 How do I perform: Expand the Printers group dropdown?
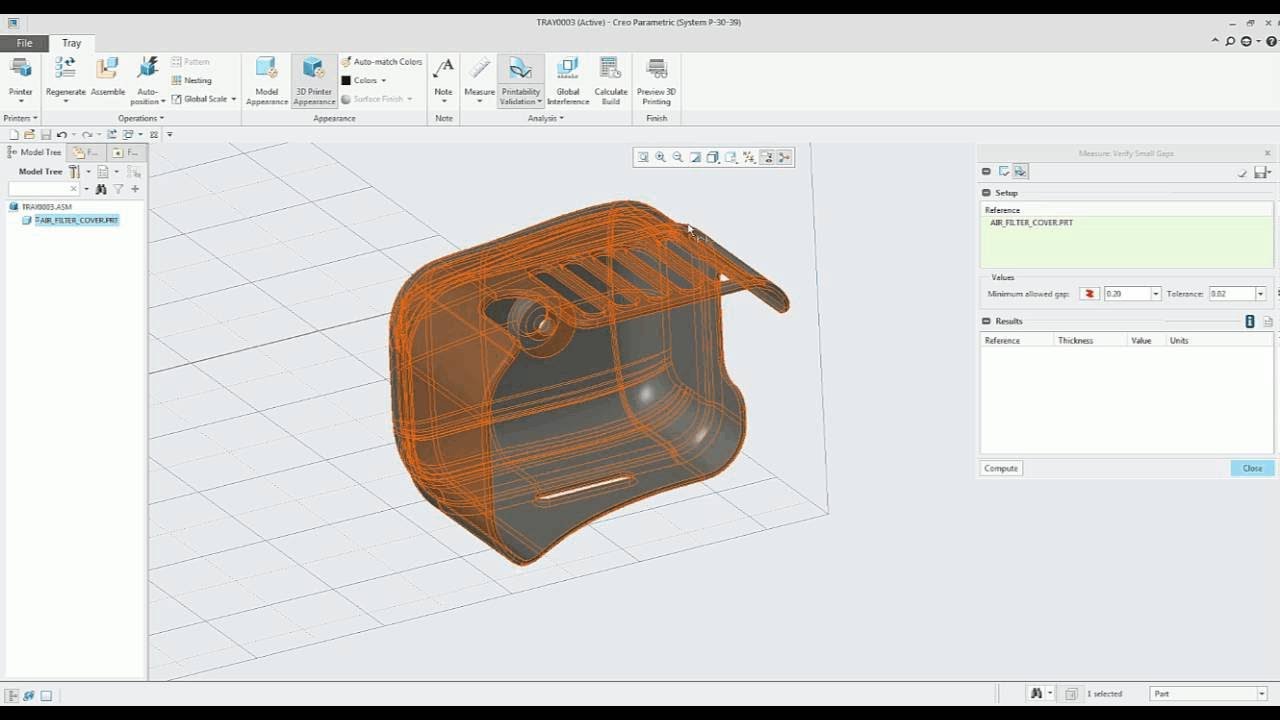tap(21, 118)
